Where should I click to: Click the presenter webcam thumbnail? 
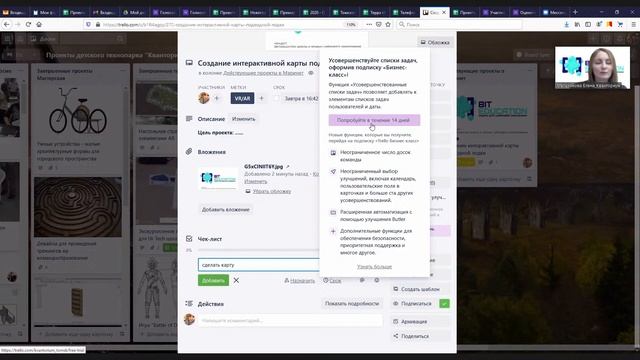pos(592,67)
